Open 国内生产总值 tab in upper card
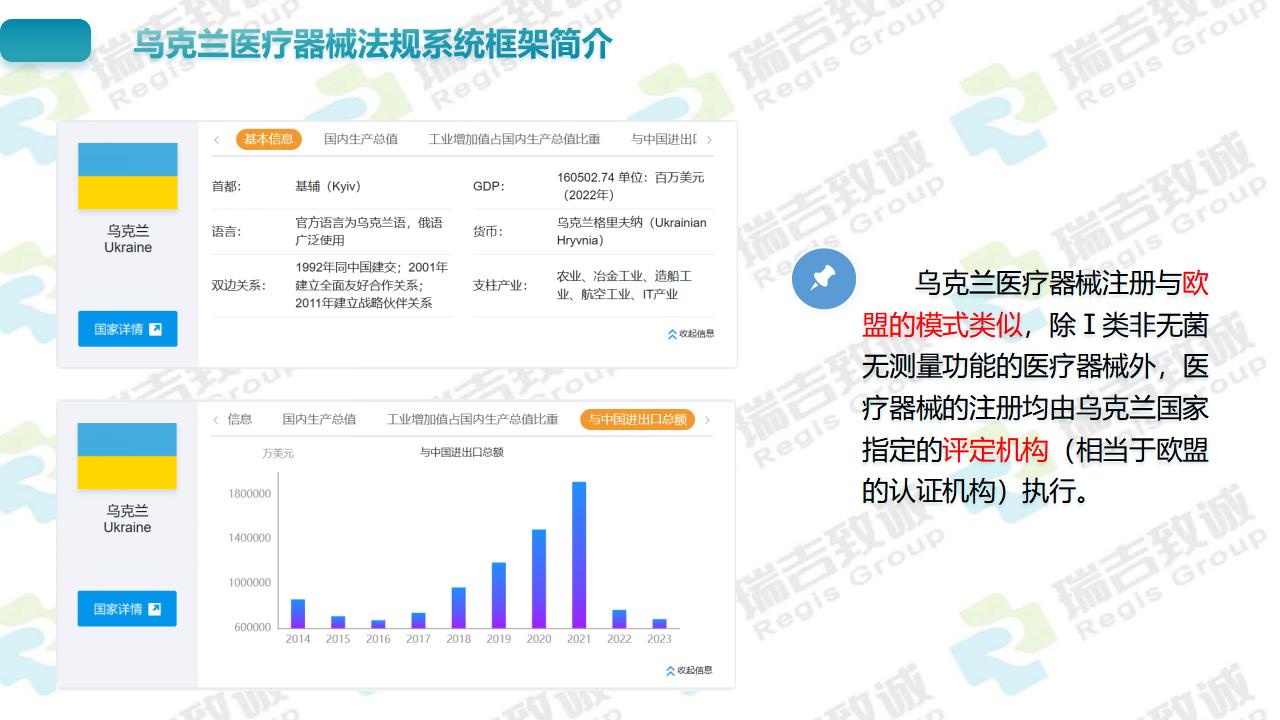The width and height of the screenshot is (1280, 720). click(x=360, y=139)
